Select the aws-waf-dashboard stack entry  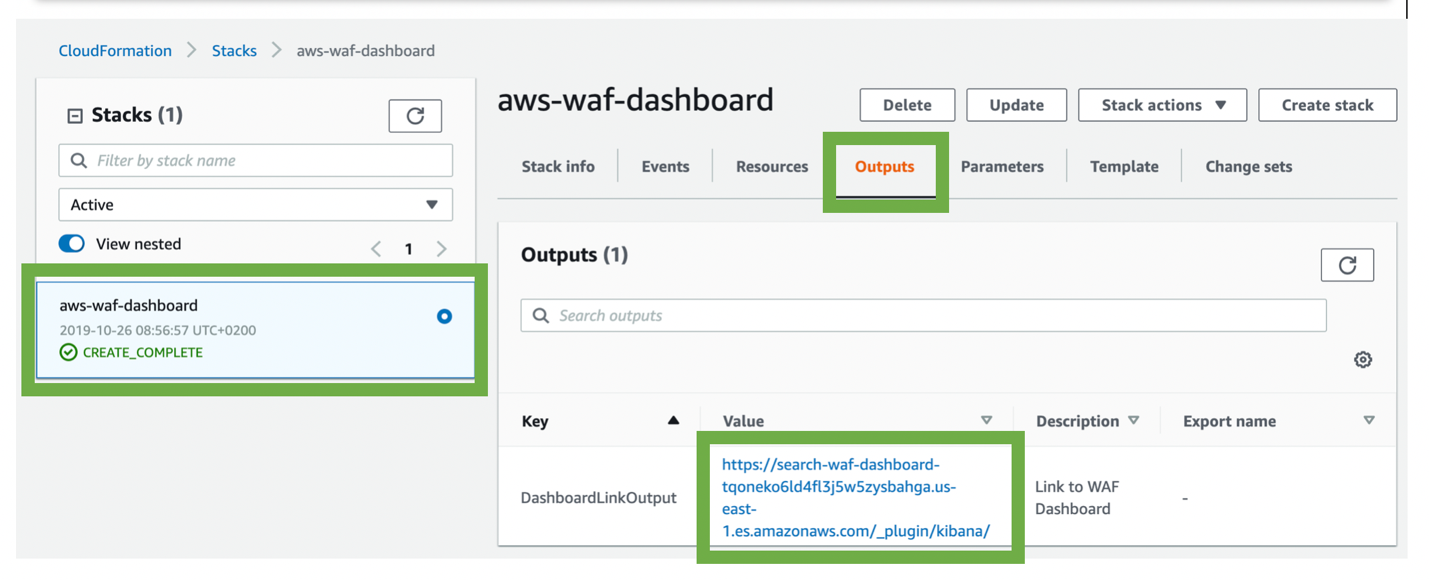click(x=255, y=330)
